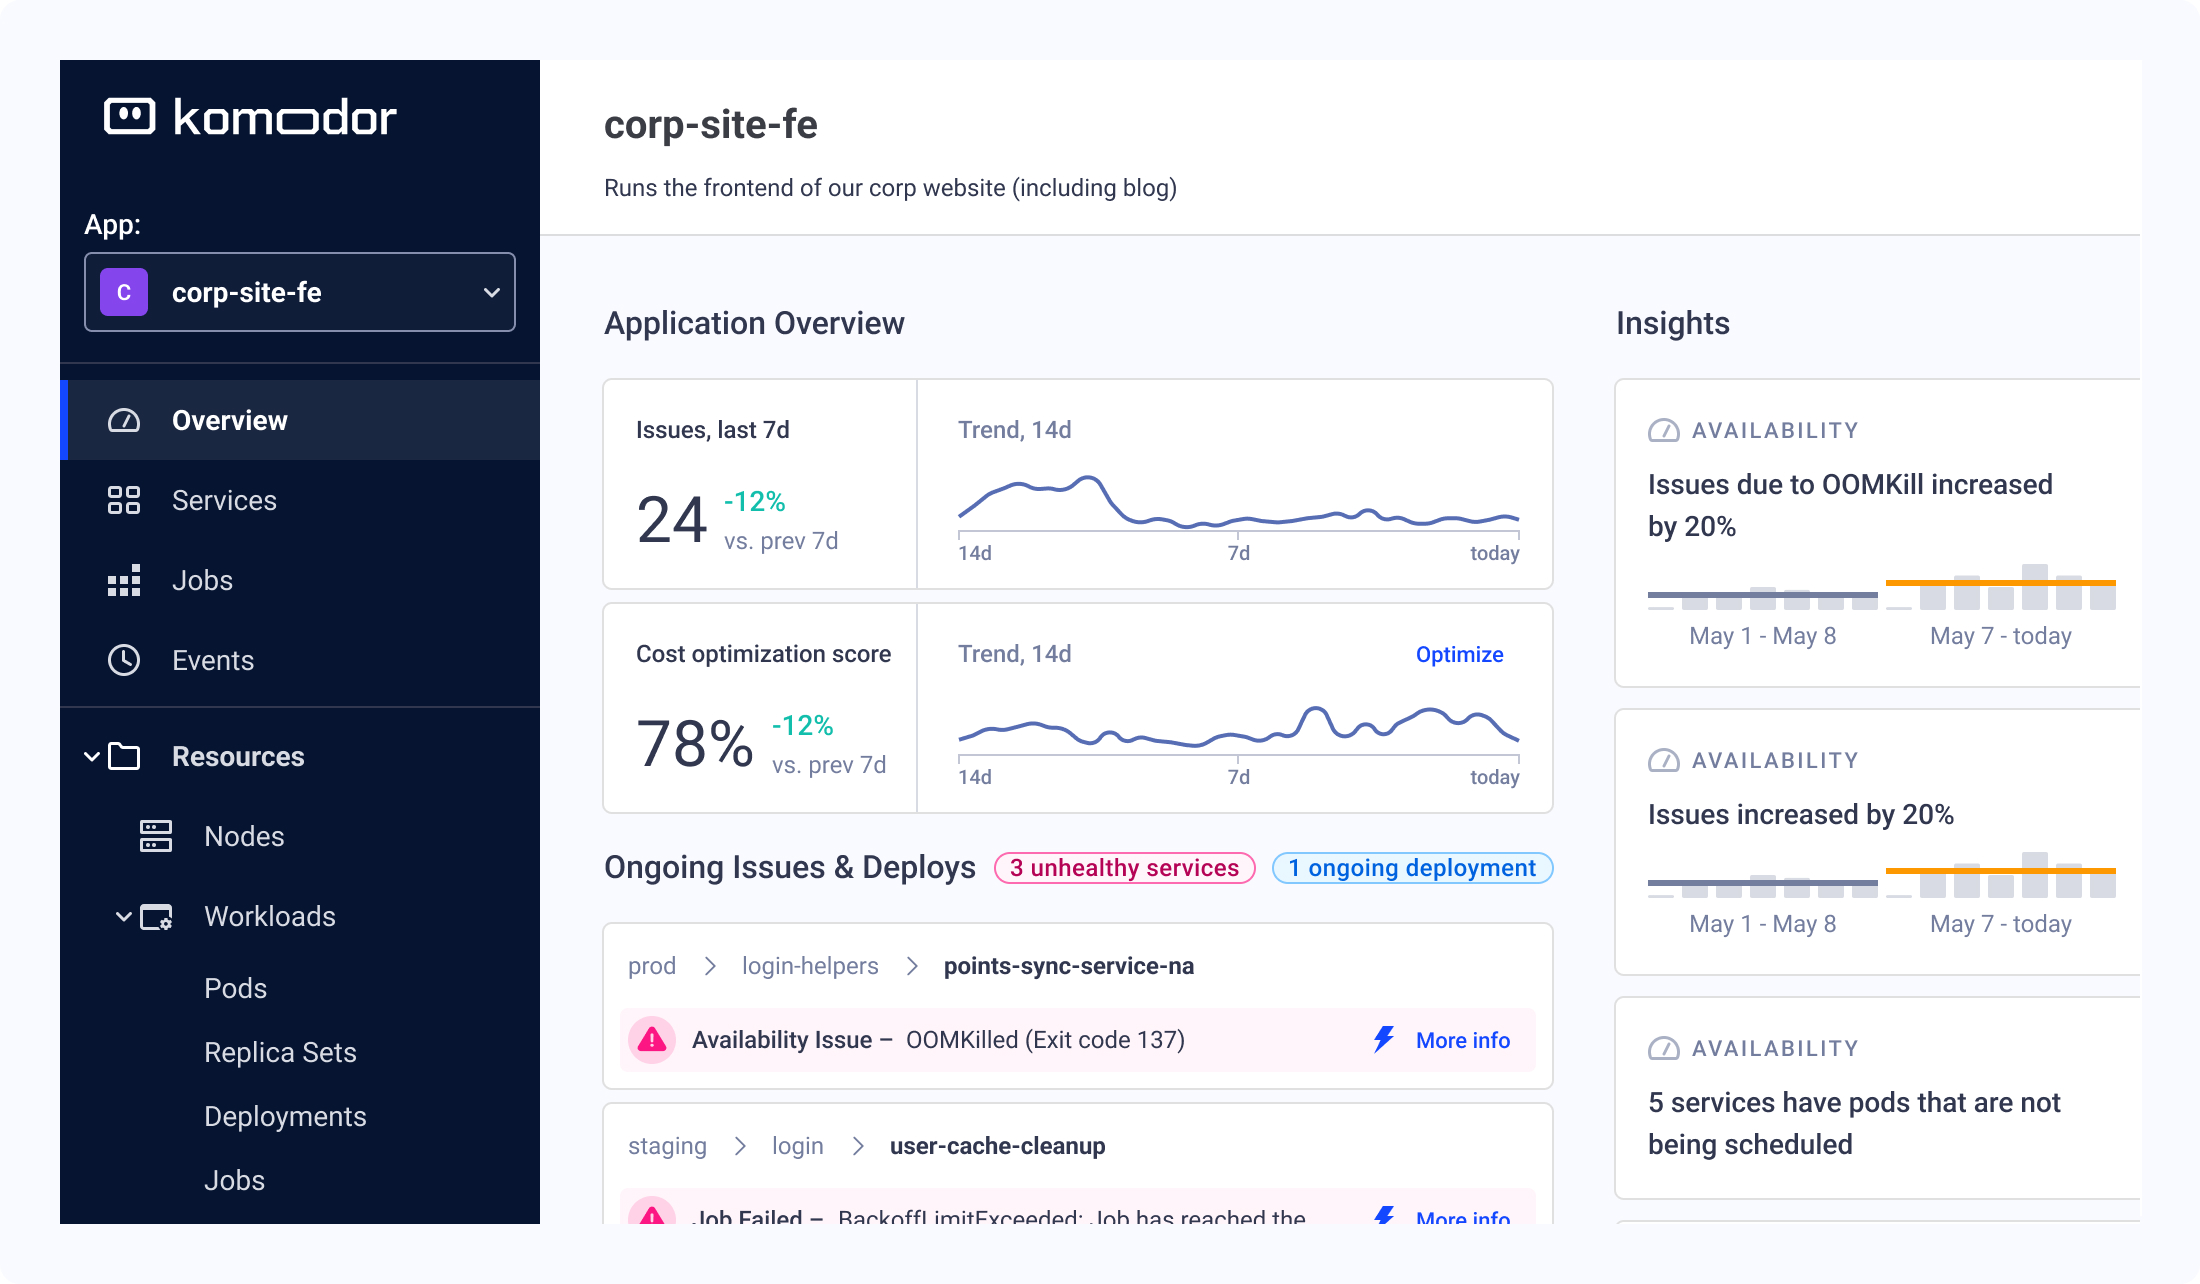Click the Nodes server icon
Viewport: 2200px width, 1284px height.
point(156,836)
